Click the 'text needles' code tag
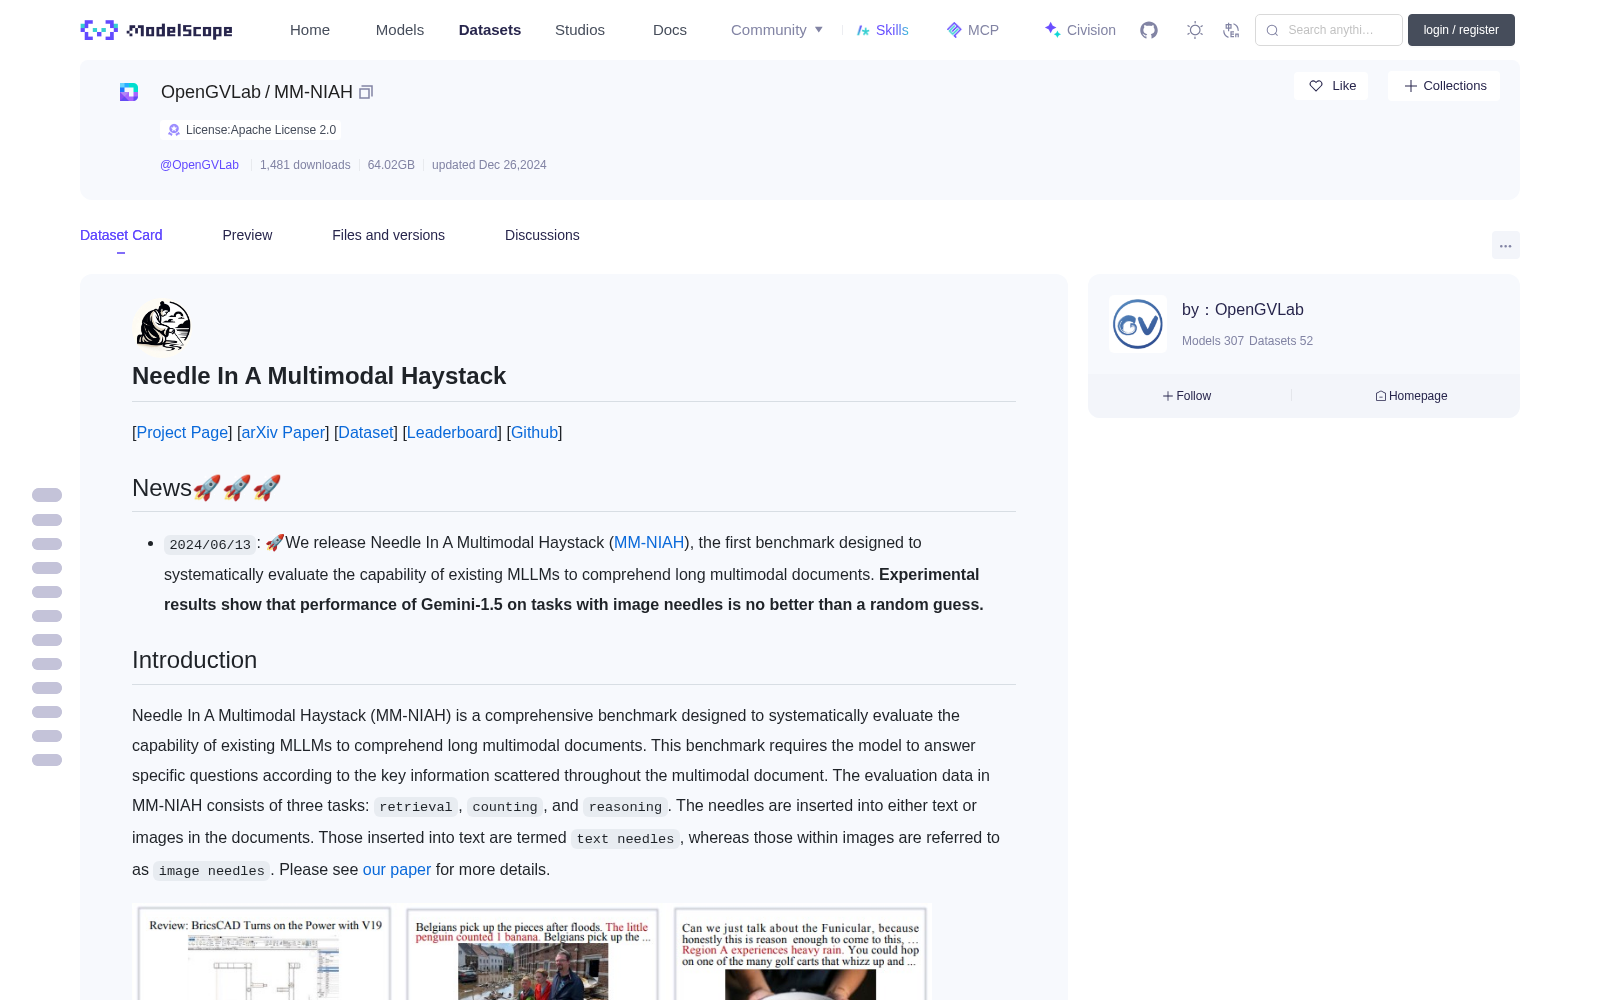Screen dimensions: 1600x1000 (x=625, y=839)
